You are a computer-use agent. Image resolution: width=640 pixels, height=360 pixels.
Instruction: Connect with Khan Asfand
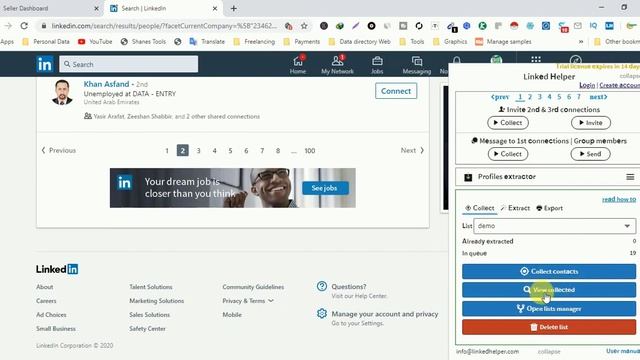(x=396, y=91)
